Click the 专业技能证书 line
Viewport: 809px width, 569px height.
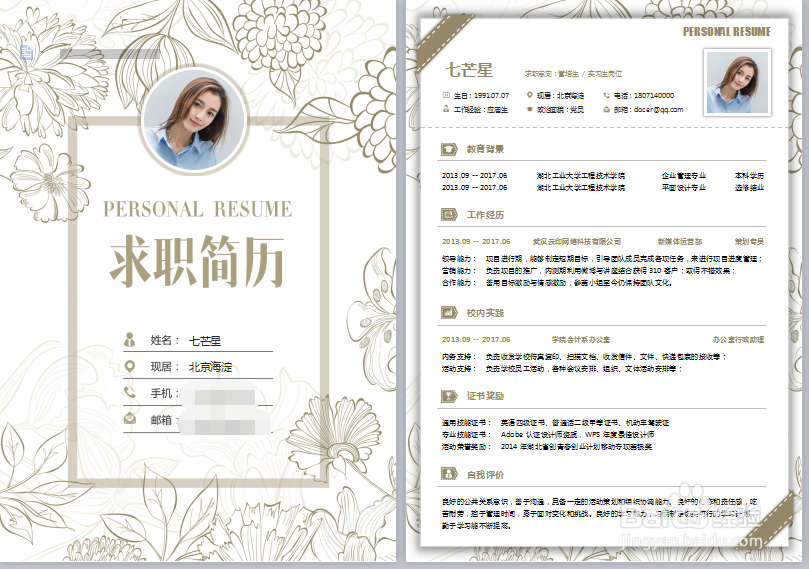(x=548, y=434)
